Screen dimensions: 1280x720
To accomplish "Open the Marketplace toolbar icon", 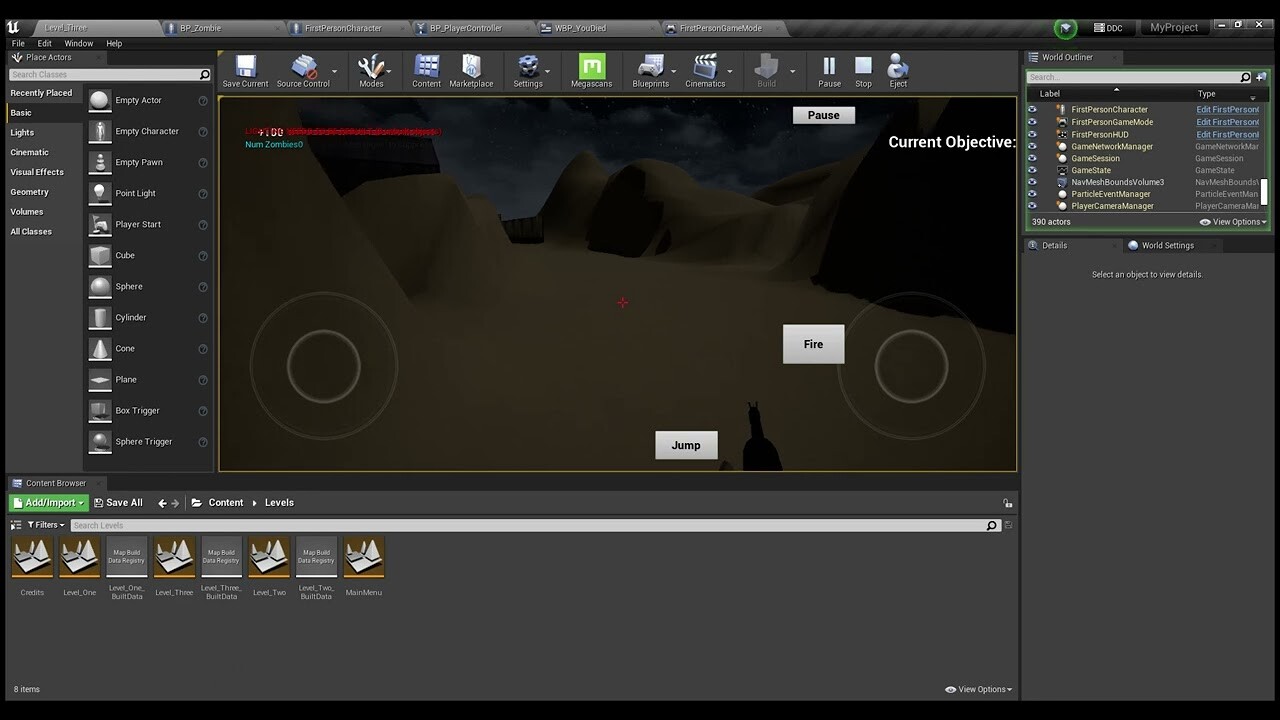I will coord(471,71).
